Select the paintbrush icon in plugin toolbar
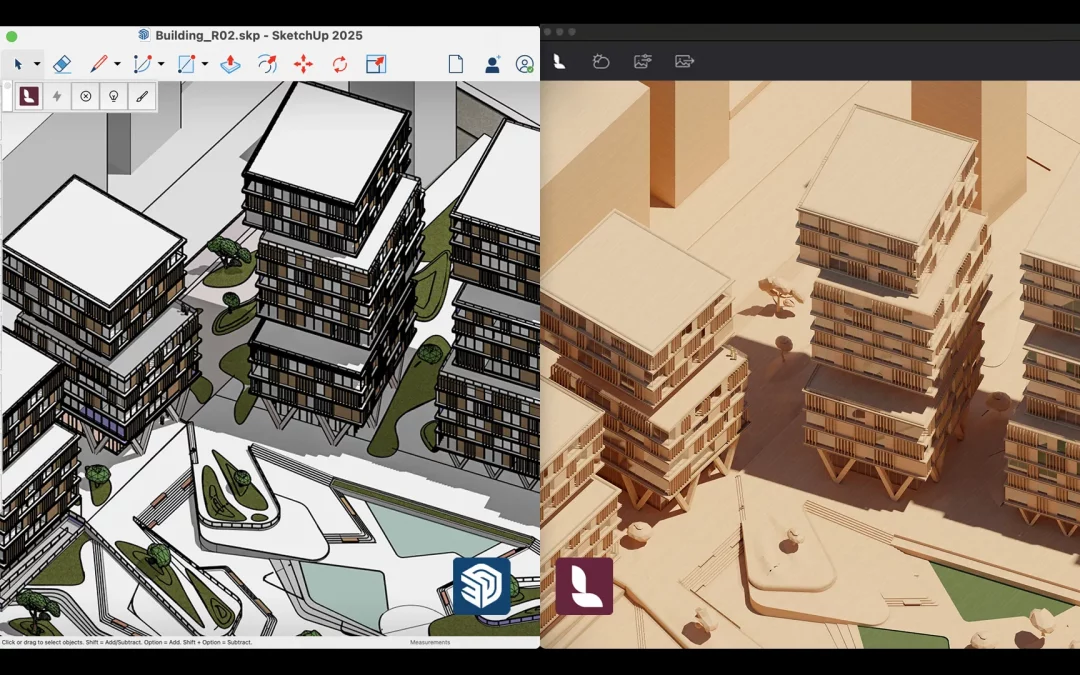 pyautogui.click(x=141, y=96)
